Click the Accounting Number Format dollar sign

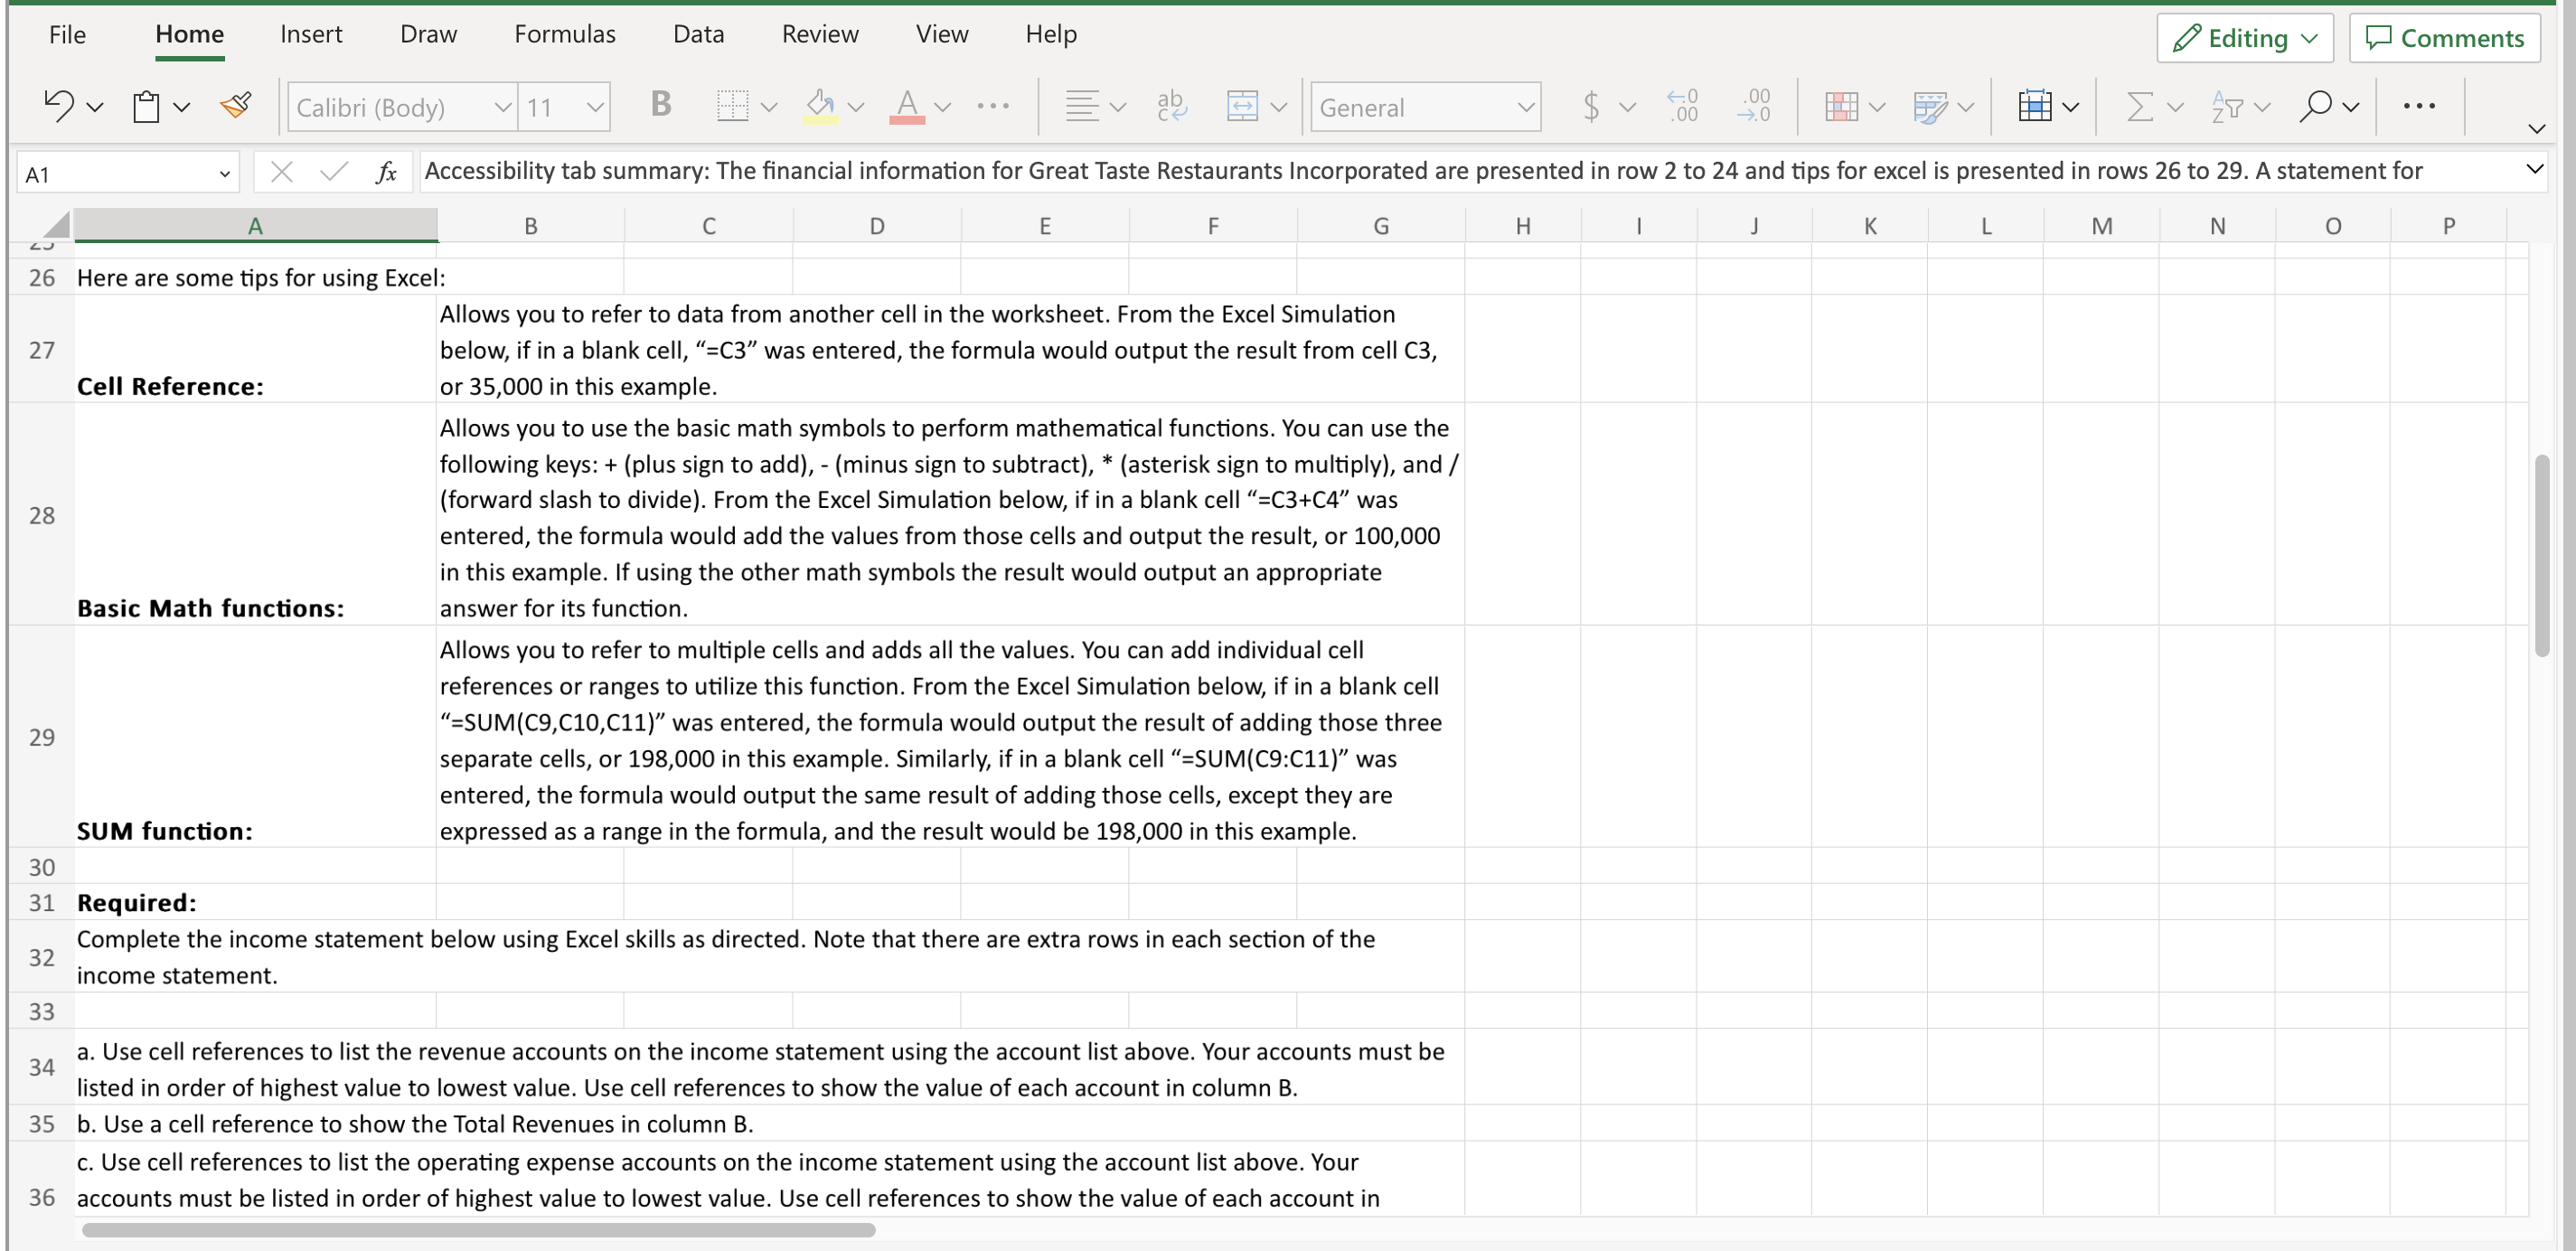pyautogui.click(x=1591, y=106)
